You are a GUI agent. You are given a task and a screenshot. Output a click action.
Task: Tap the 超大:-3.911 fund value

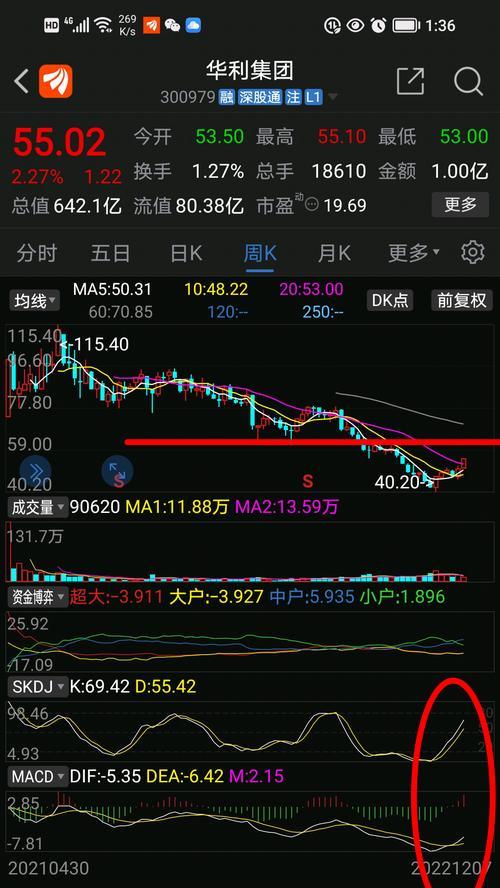click(116, 596)
